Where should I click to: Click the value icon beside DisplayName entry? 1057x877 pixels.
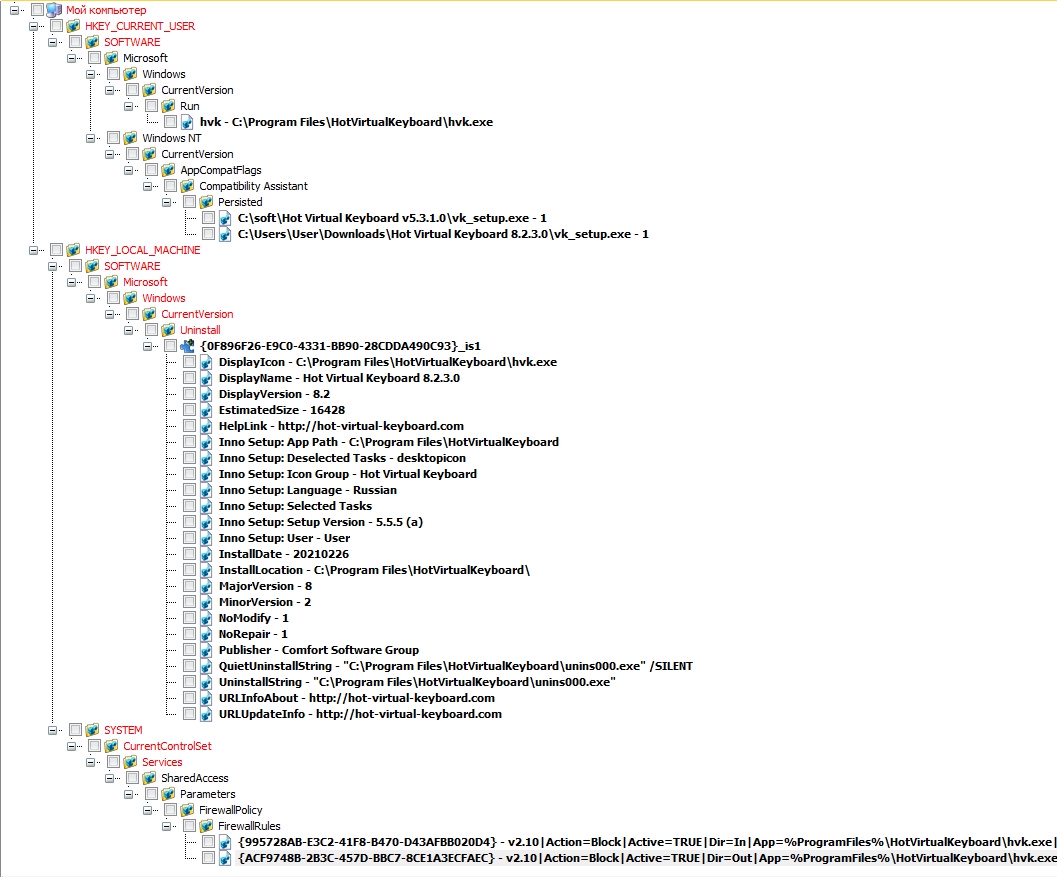tap(206, 378)
